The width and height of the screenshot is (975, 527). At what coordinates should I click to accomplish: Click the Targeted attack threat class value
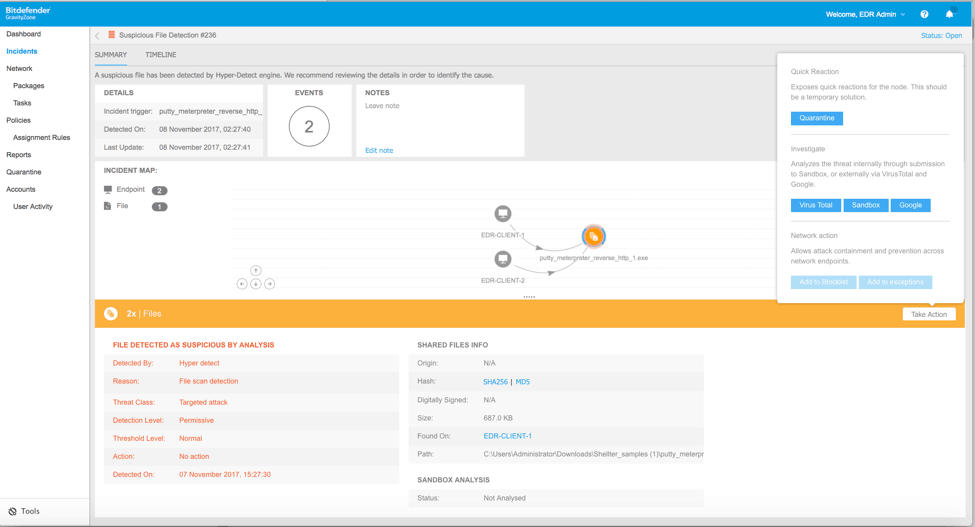point(203,403)
